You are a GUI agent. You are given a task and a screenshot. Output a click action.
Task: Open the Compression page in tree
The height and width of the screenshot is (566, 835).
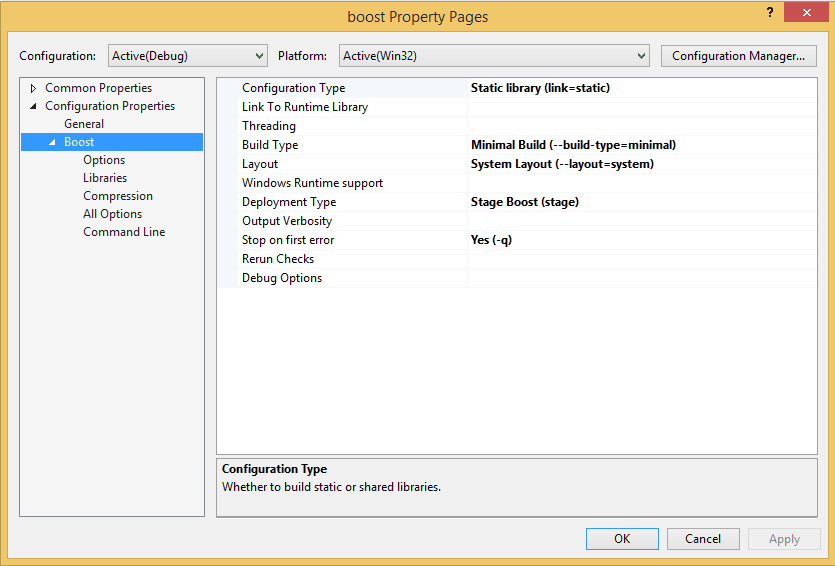coord(118,196)
